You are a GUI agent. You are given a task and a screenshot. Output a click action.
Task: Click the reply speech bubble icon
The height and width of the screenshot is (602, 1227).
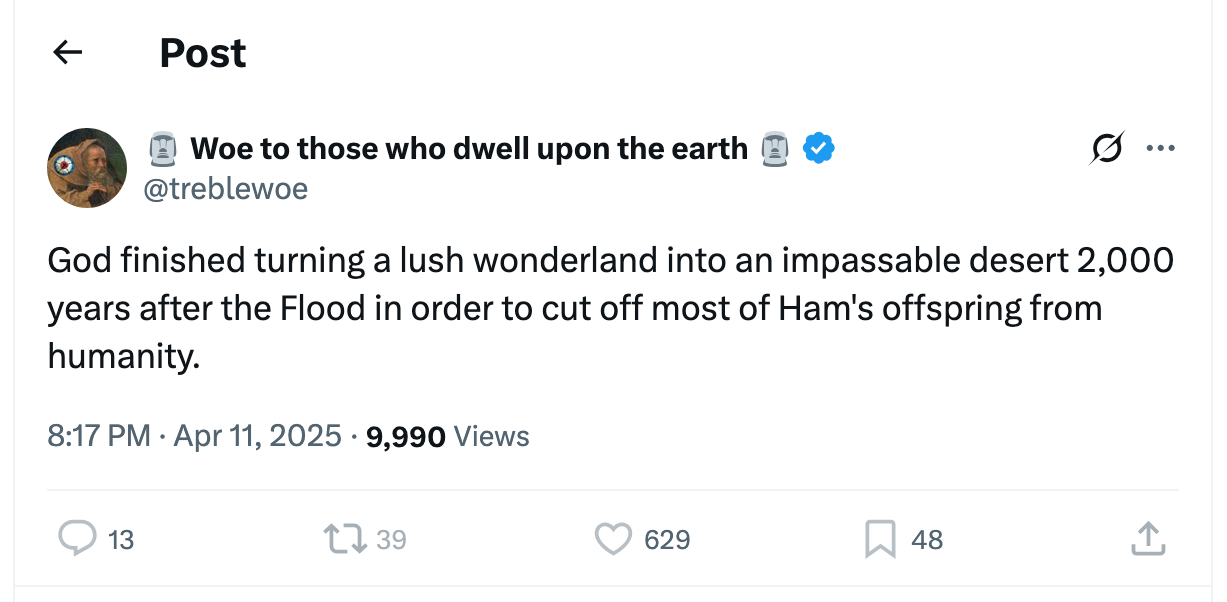[x=76, y=539]
